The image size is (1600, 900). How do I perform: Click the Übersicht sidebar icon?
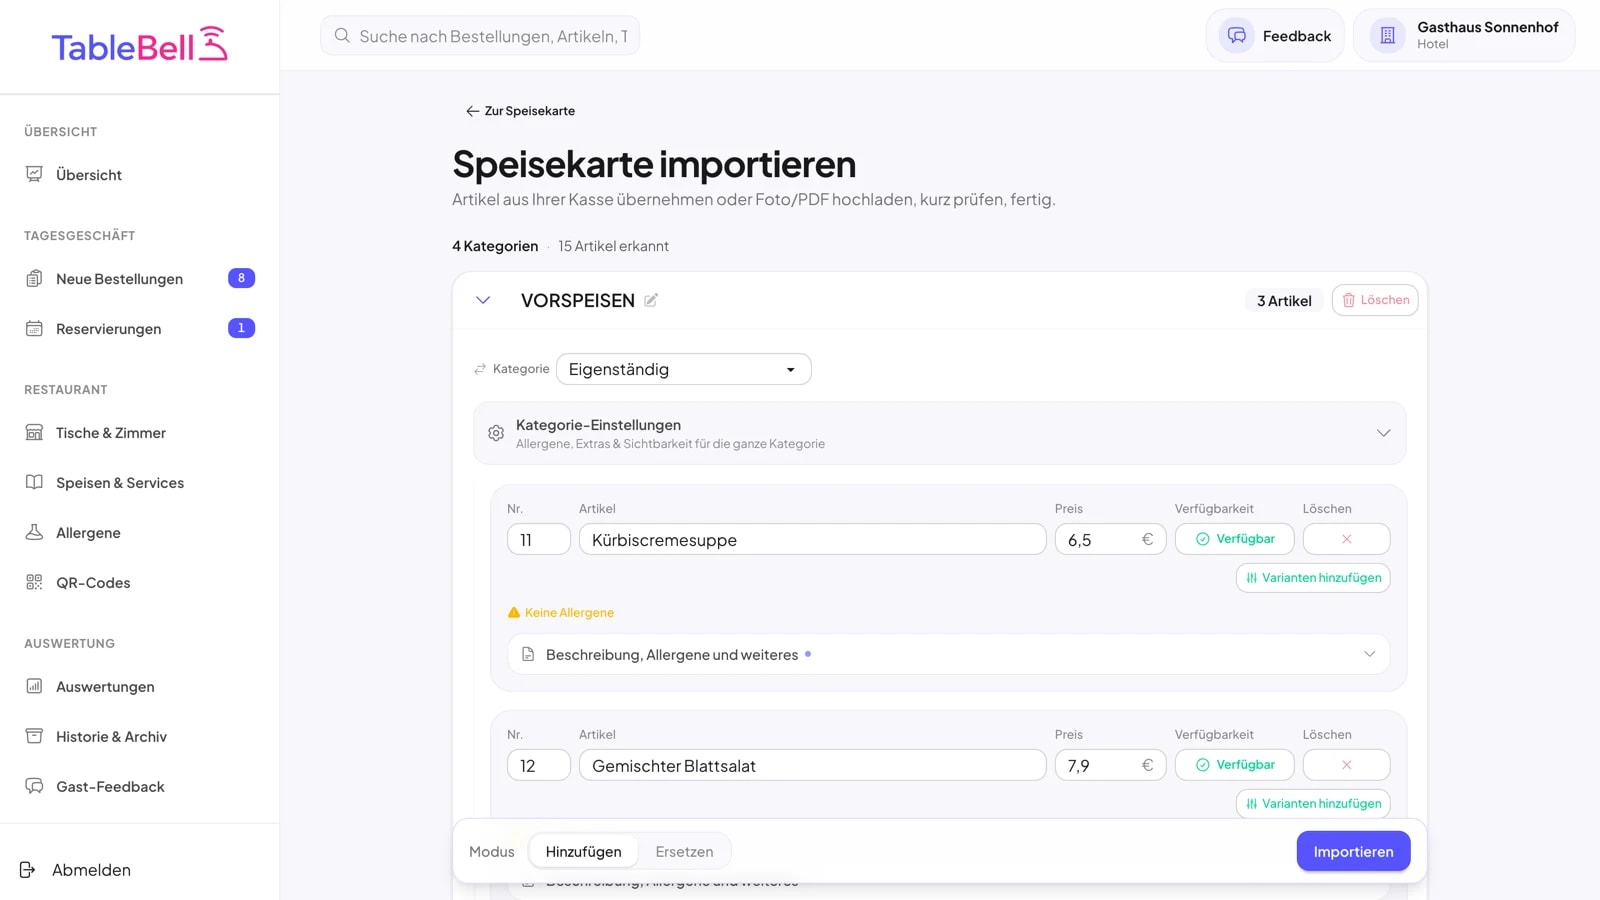tap(34, 174)
